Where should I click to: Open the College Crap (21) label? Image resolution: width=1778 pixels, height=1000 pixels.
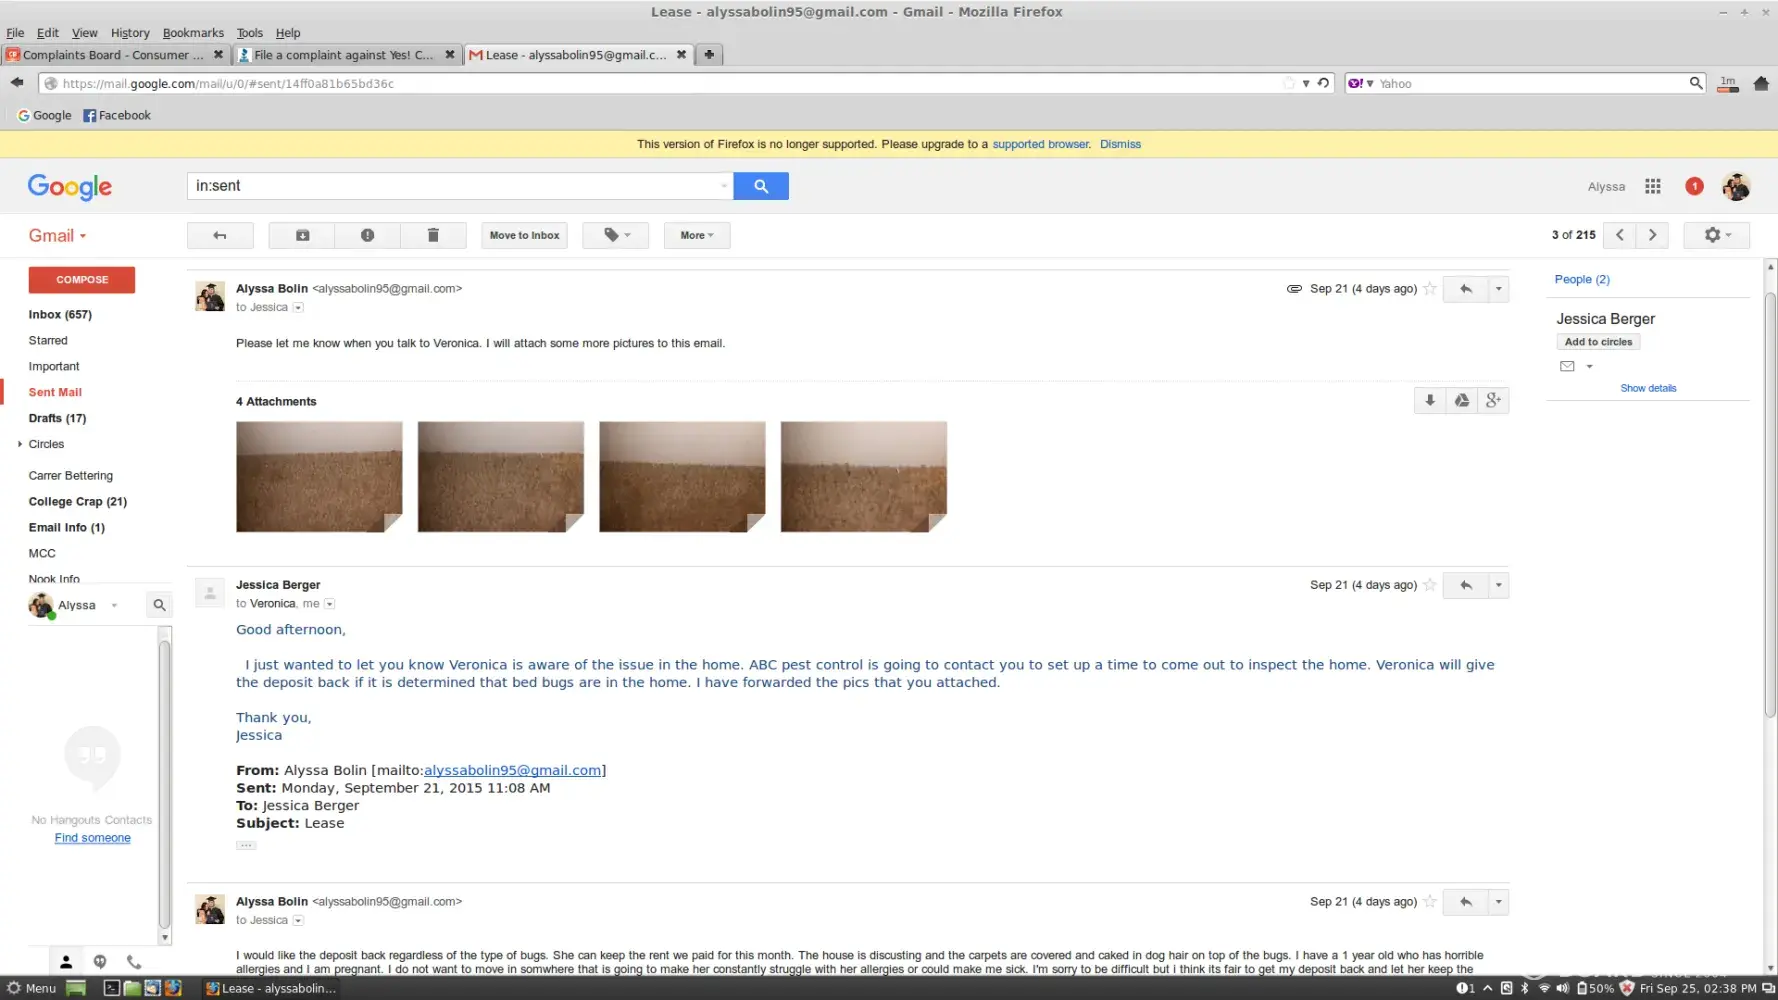(78, 502)
